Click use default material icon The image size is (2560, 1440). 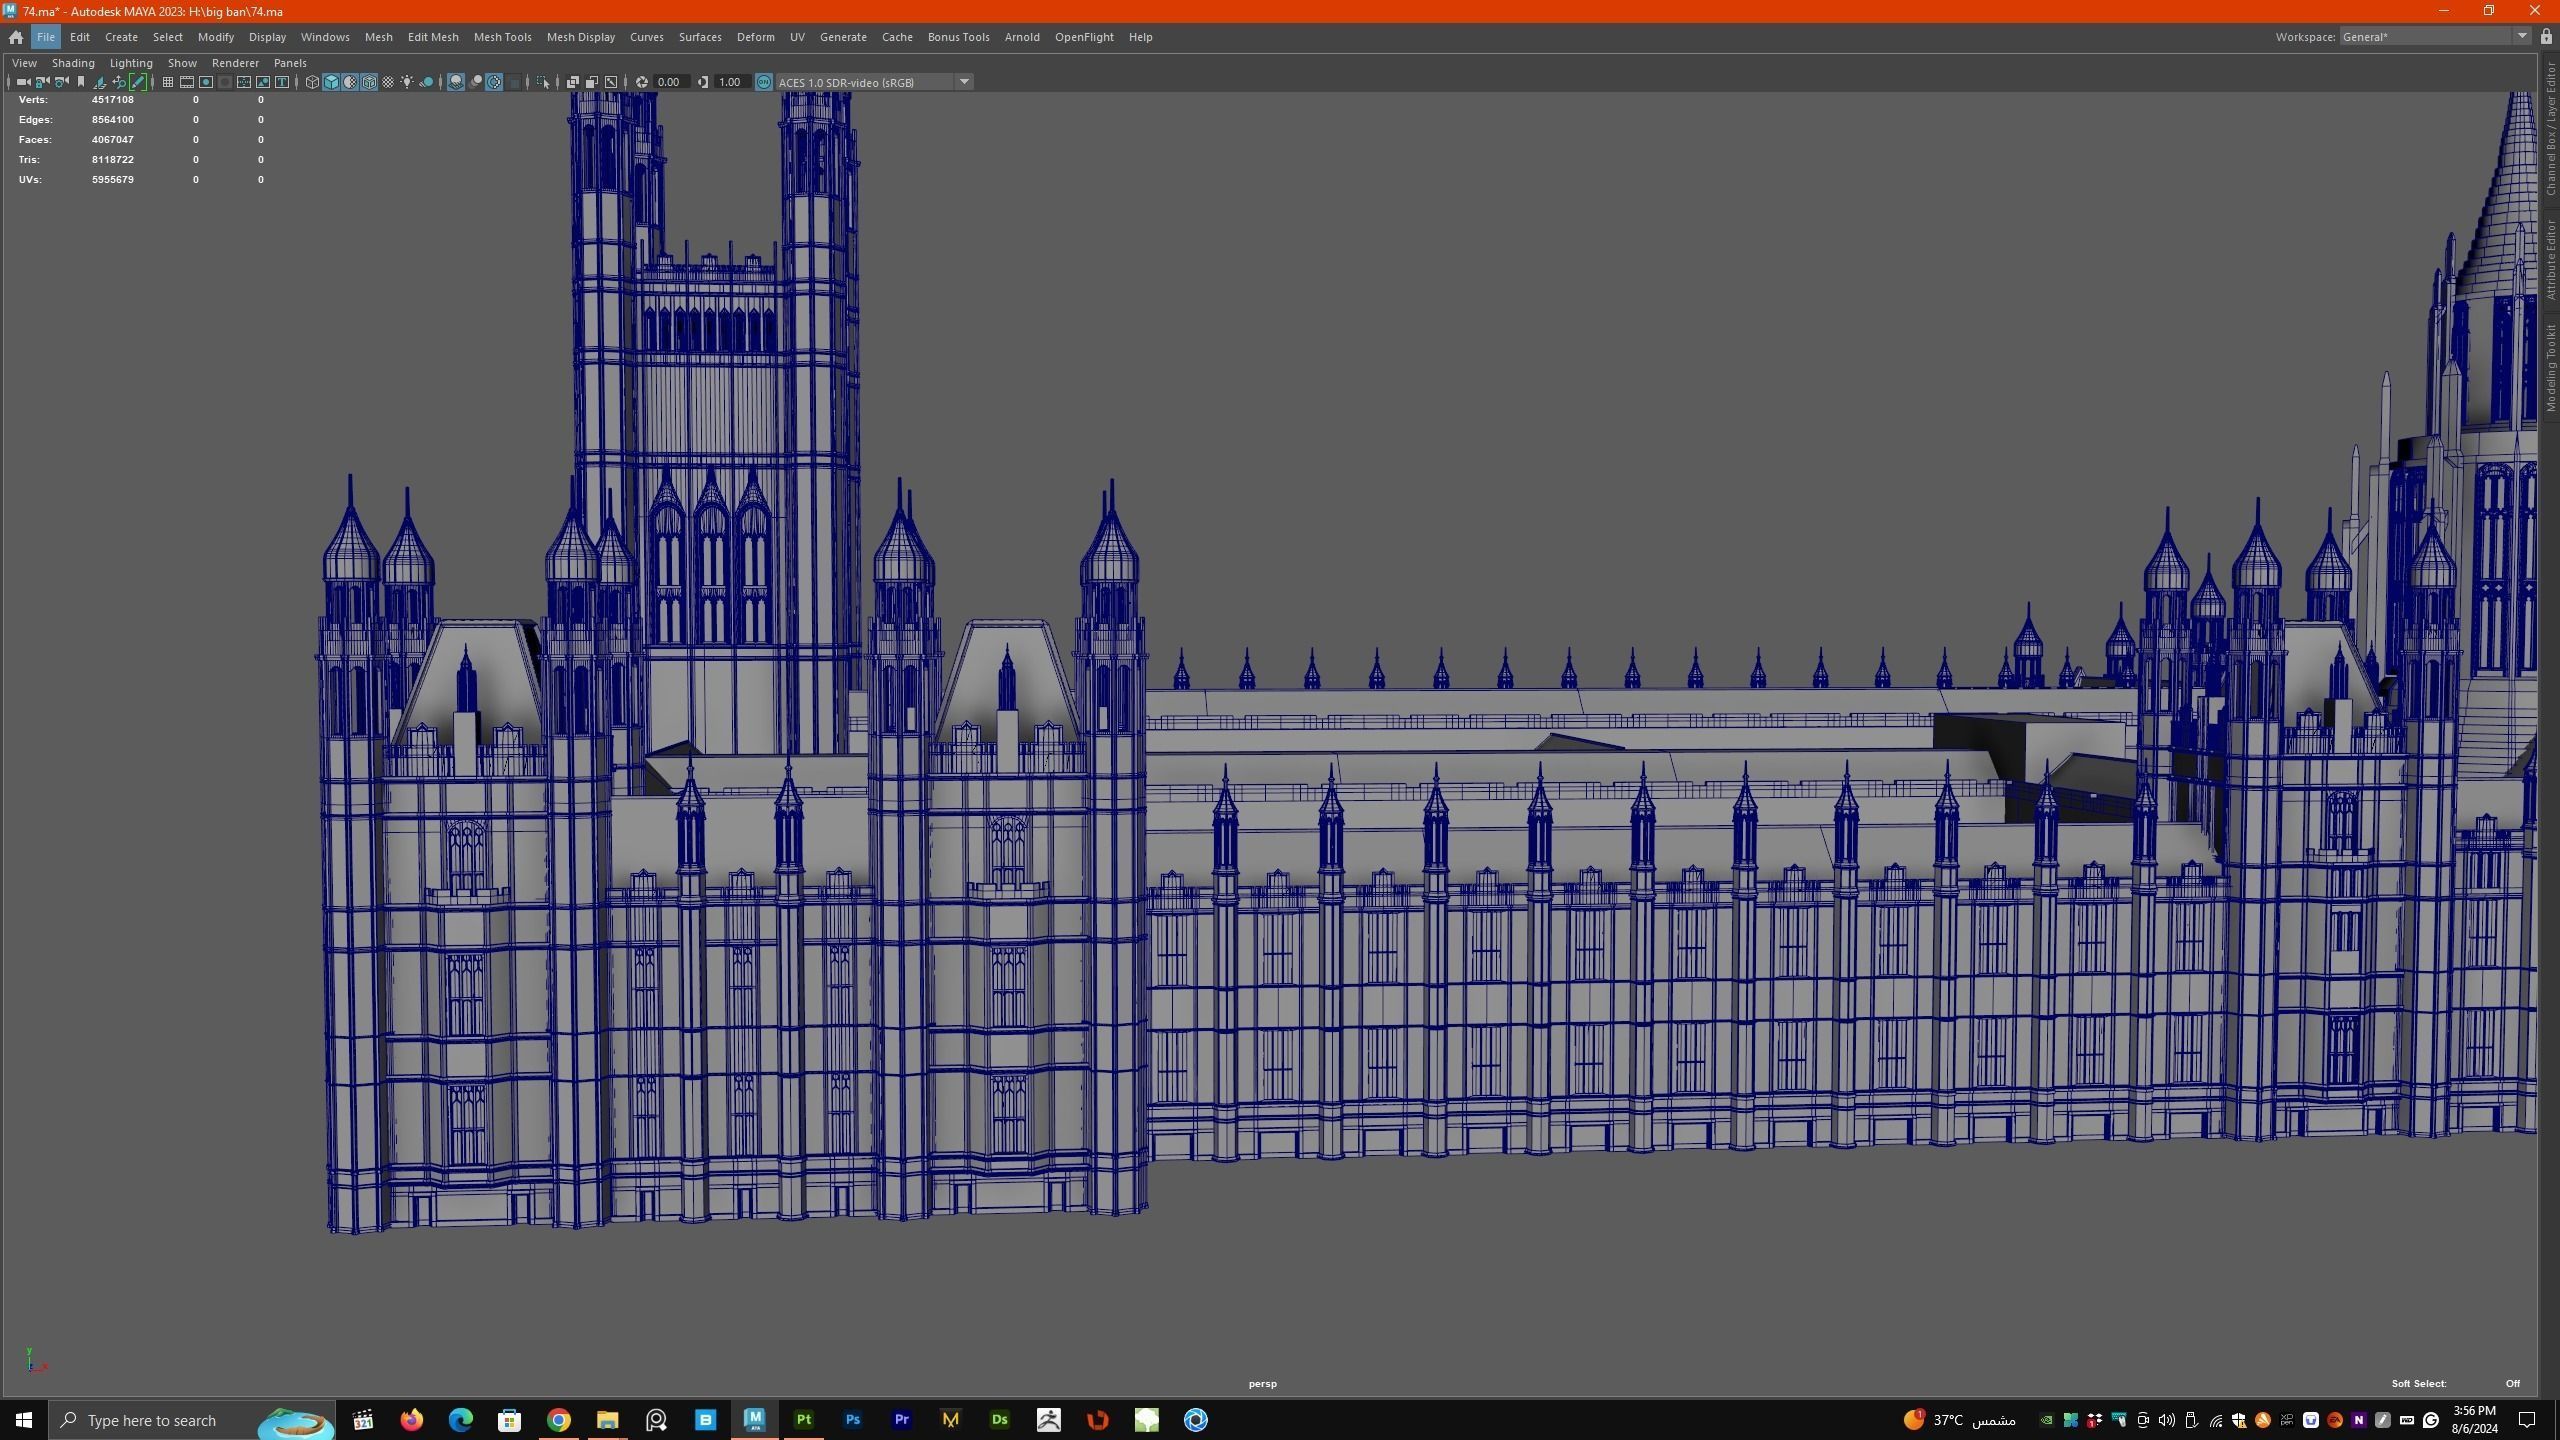tap(350, 82)
